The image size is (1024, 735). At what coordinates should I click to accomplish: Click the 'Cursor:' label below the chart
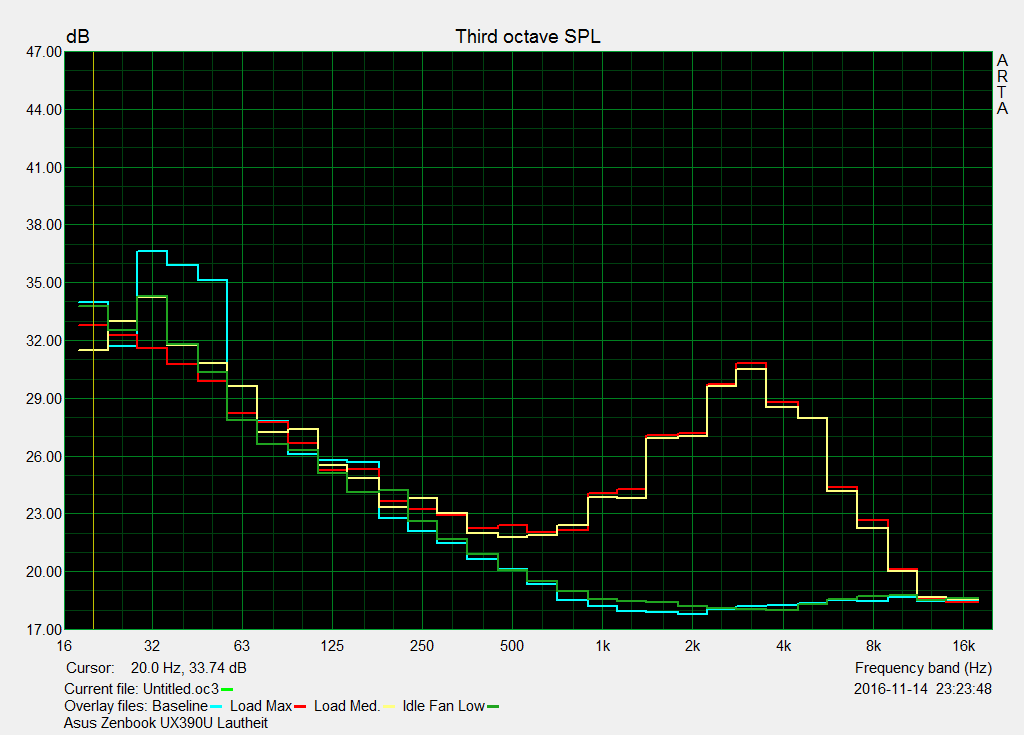click(x=90, y=668)
